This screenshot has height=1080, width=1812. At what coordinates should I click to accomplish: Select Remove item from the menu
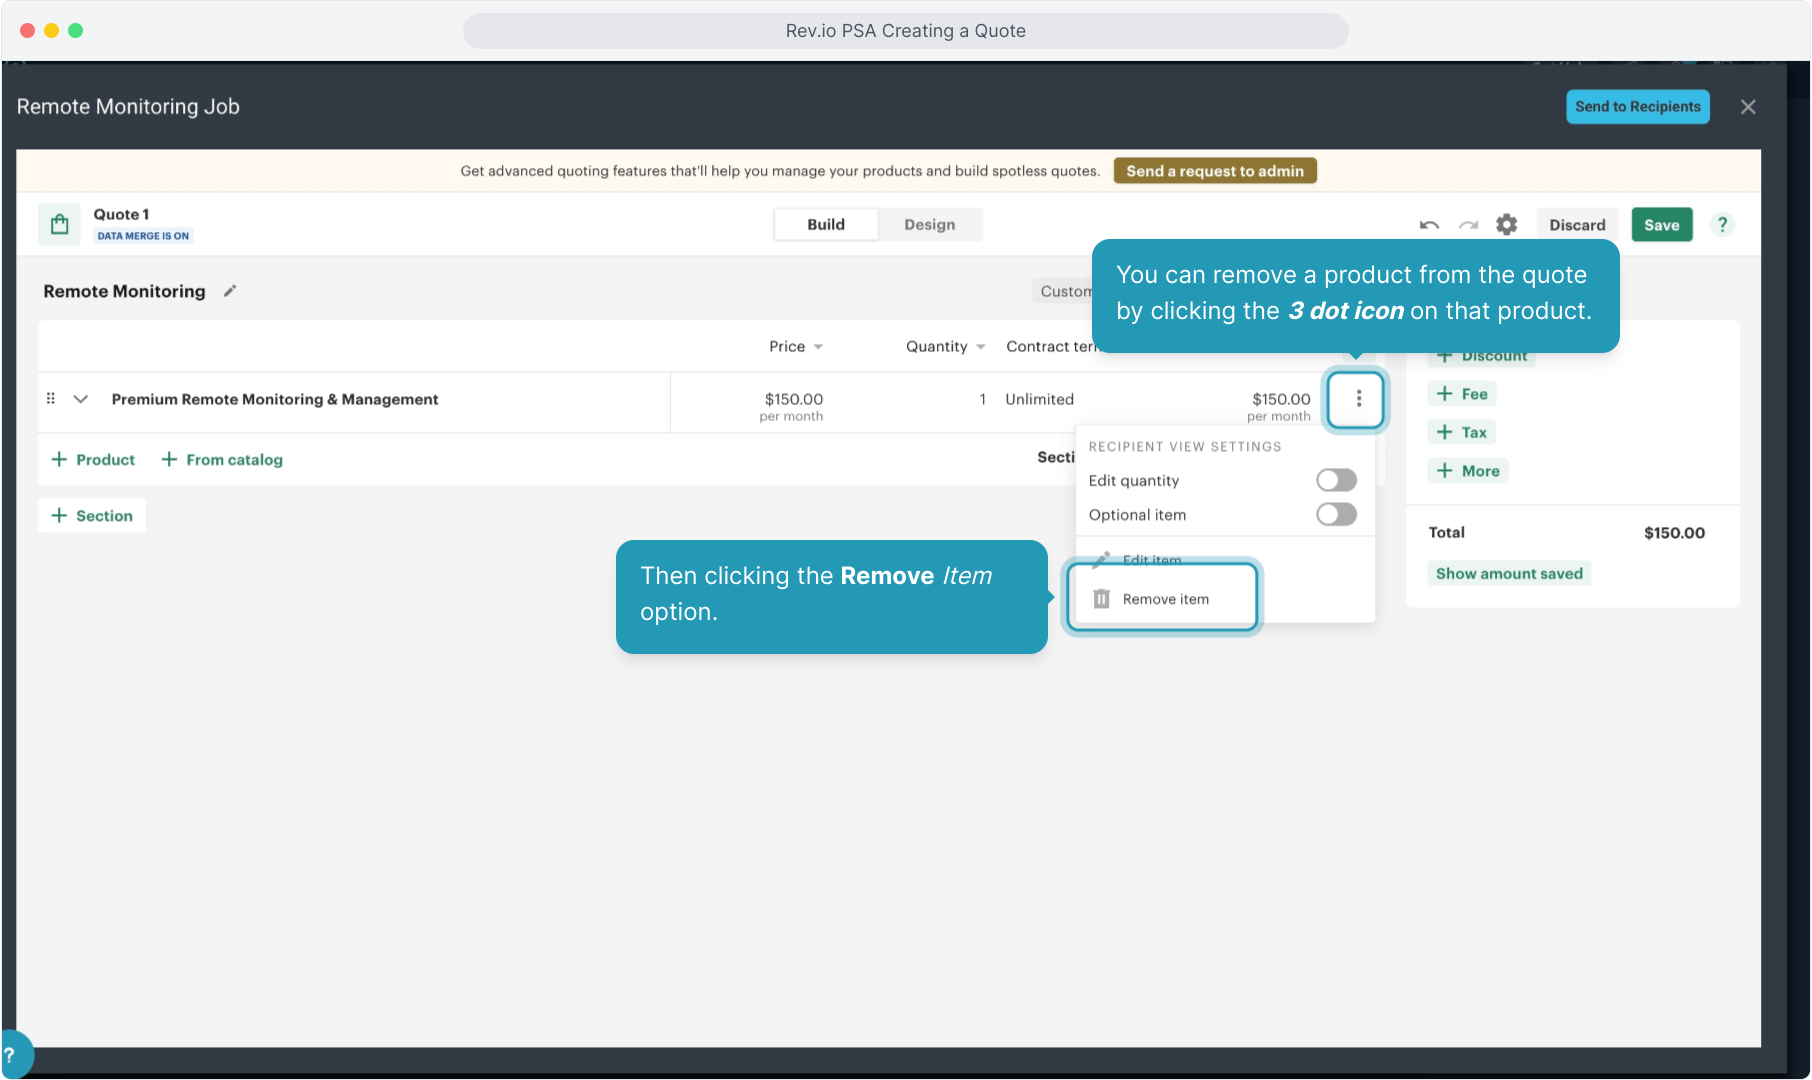1164,599
